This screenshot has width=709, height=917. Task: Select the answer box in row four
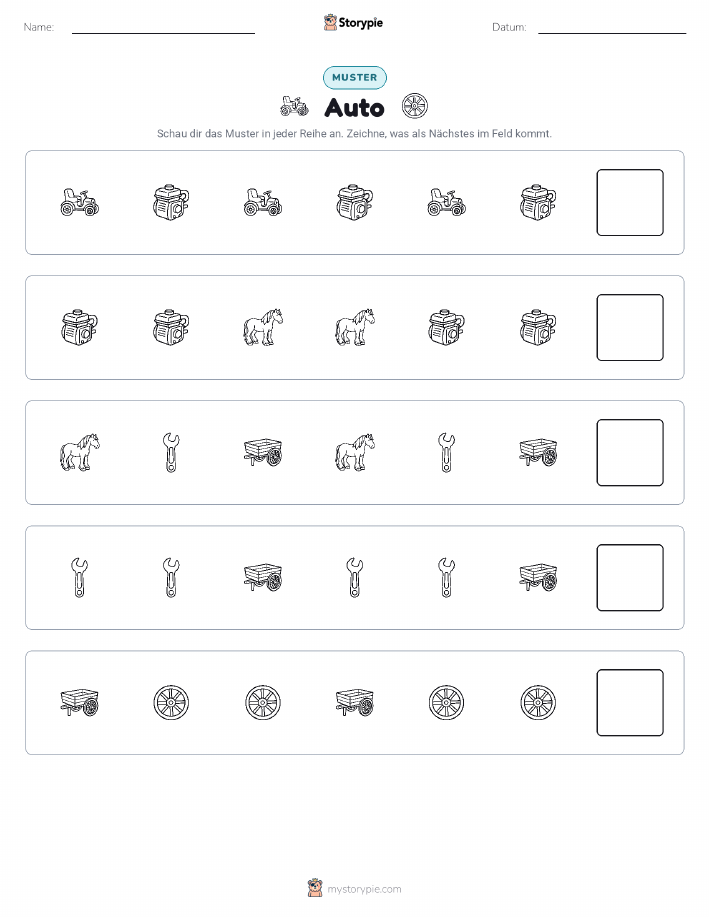click(x=630, y=578)
